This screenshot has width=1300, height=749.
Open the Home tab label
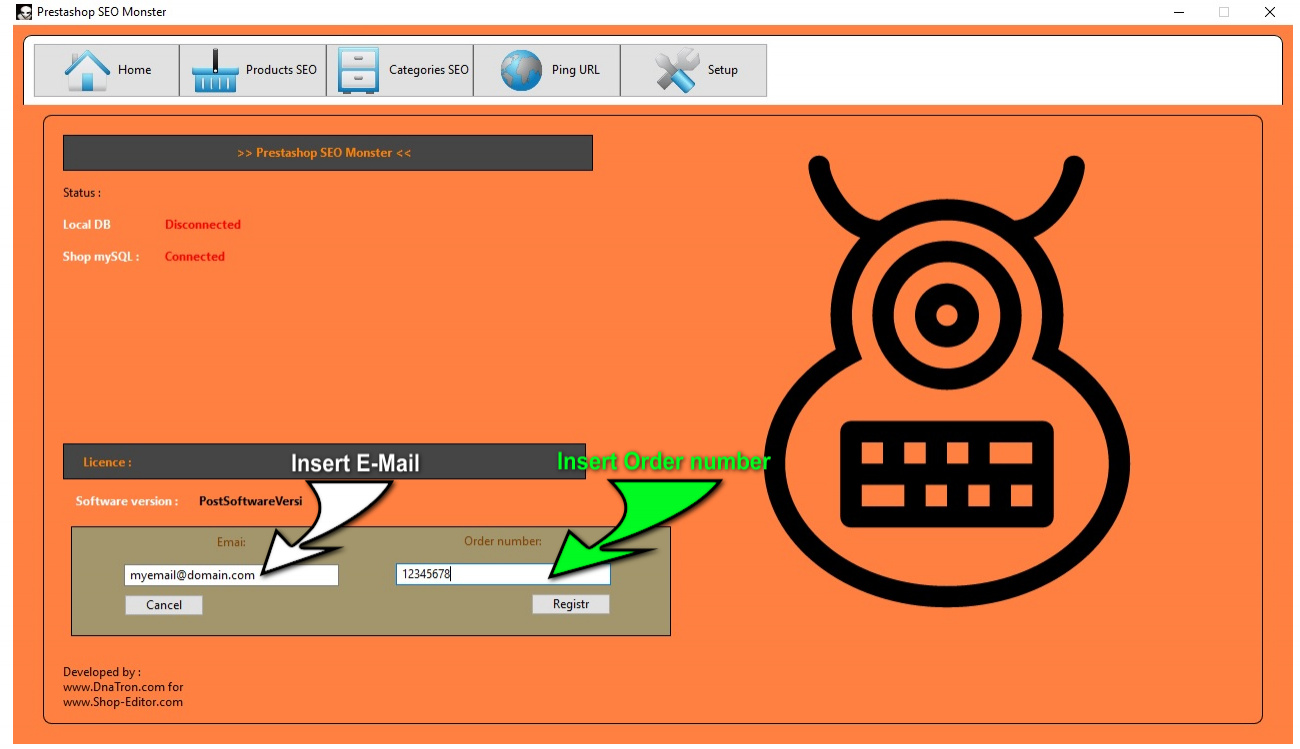(x=135, y=70)
